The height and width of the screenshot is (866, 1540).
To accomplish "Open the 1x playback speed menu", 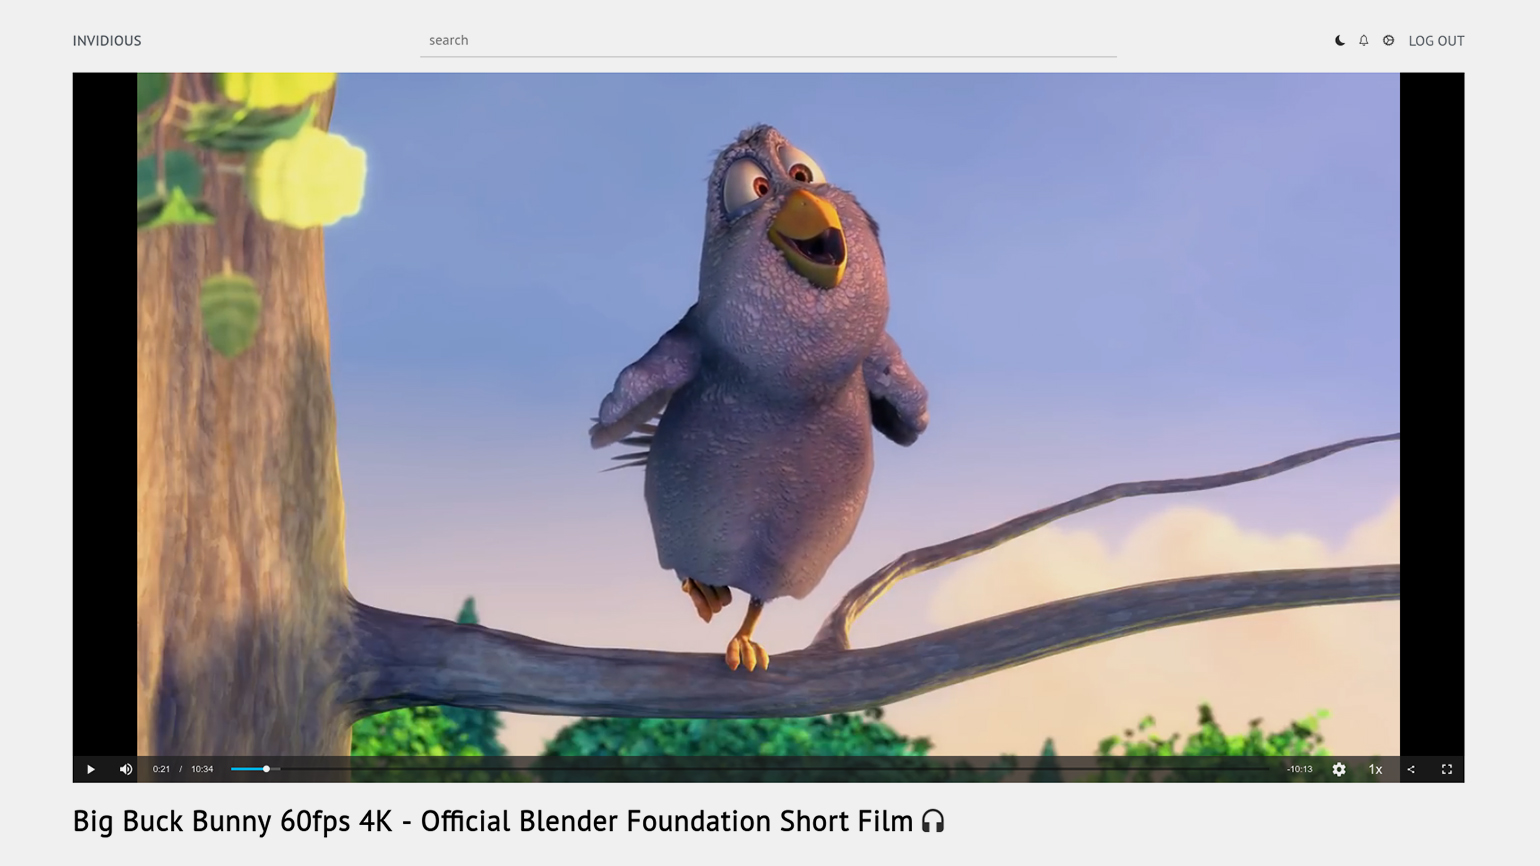I will 1375,769.
